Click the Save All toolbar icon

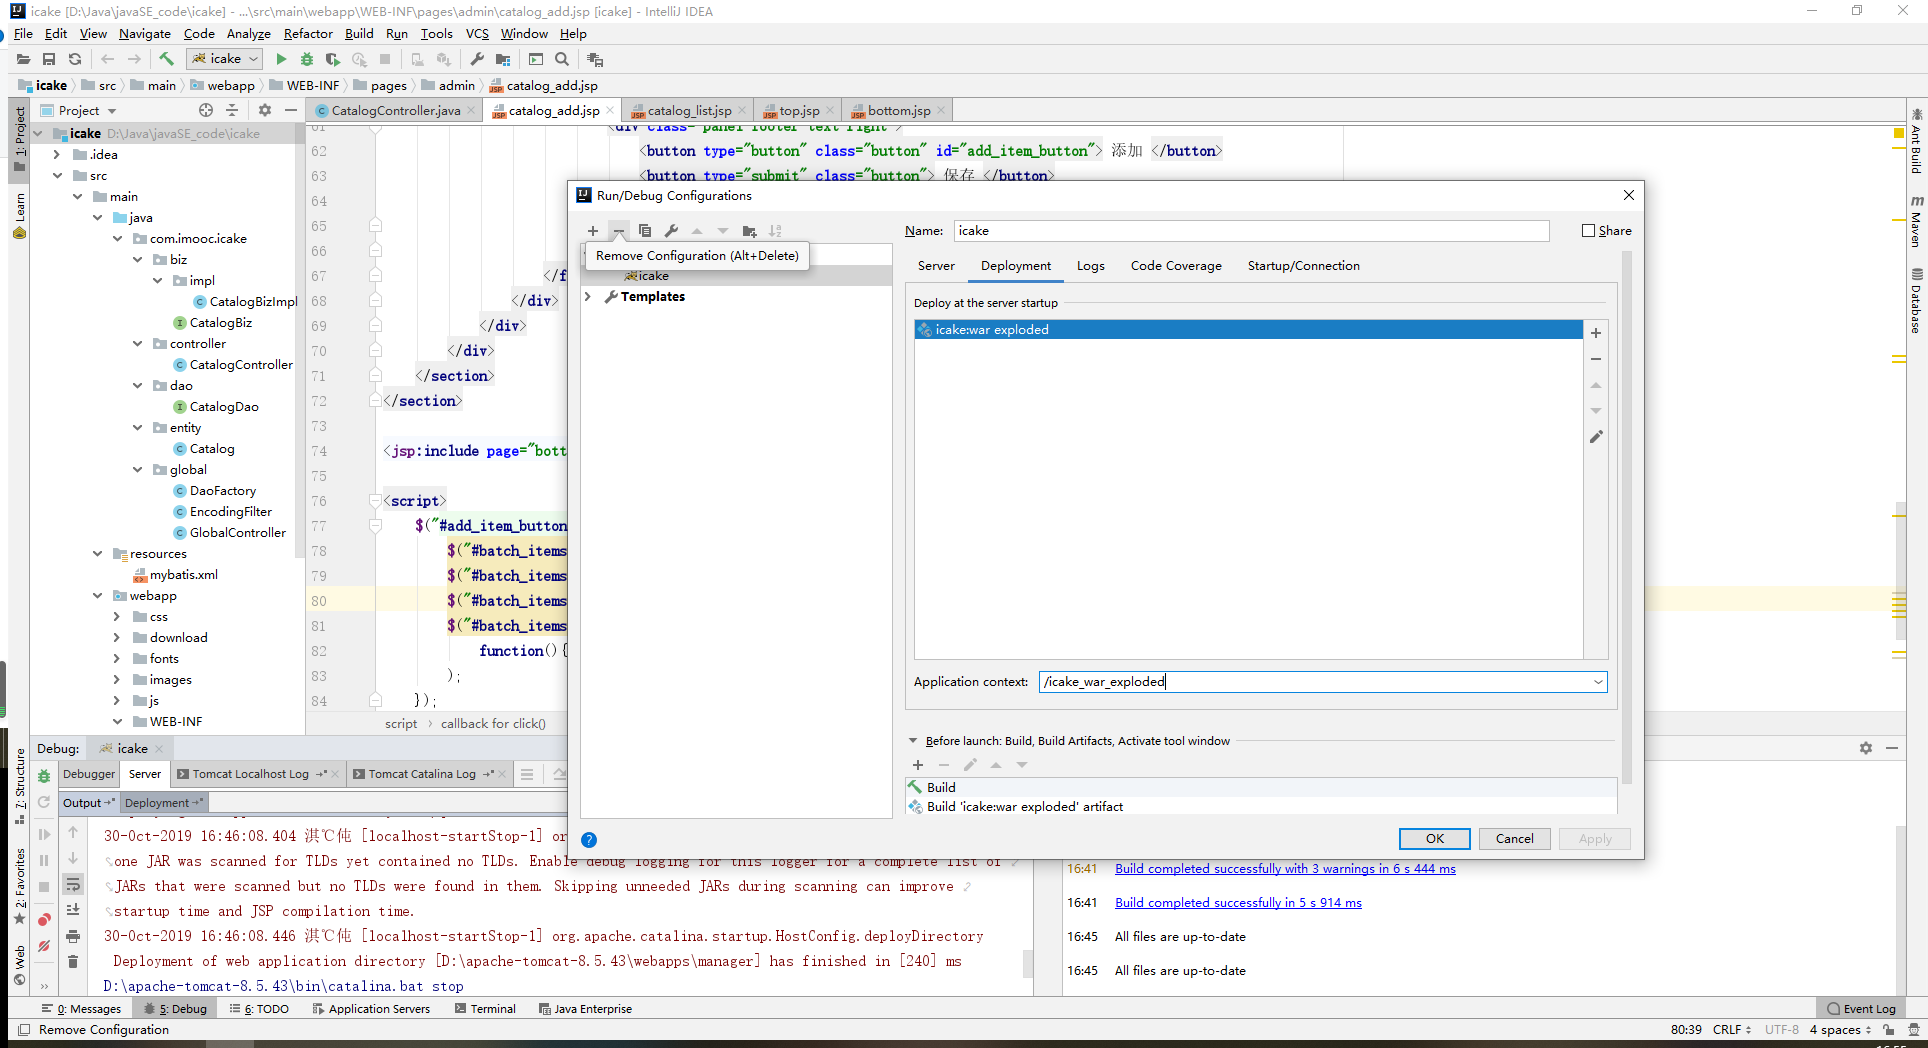pos(49,59)
